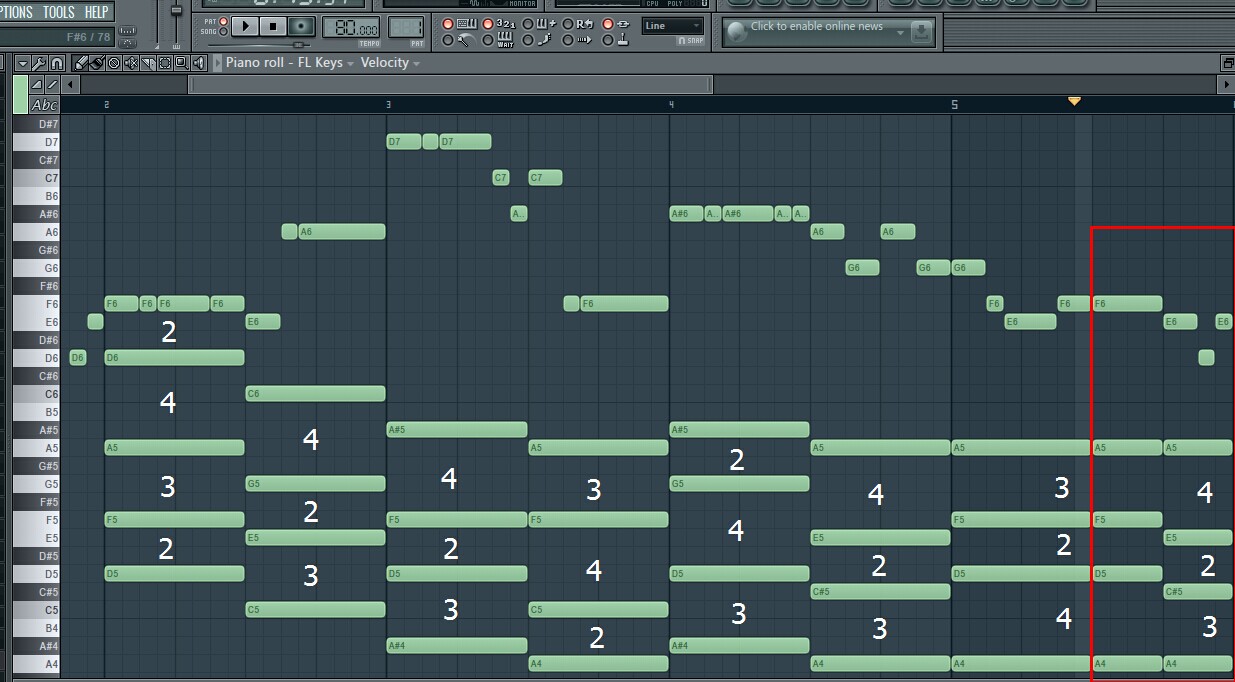Open the OPTIONS menu

16,12
